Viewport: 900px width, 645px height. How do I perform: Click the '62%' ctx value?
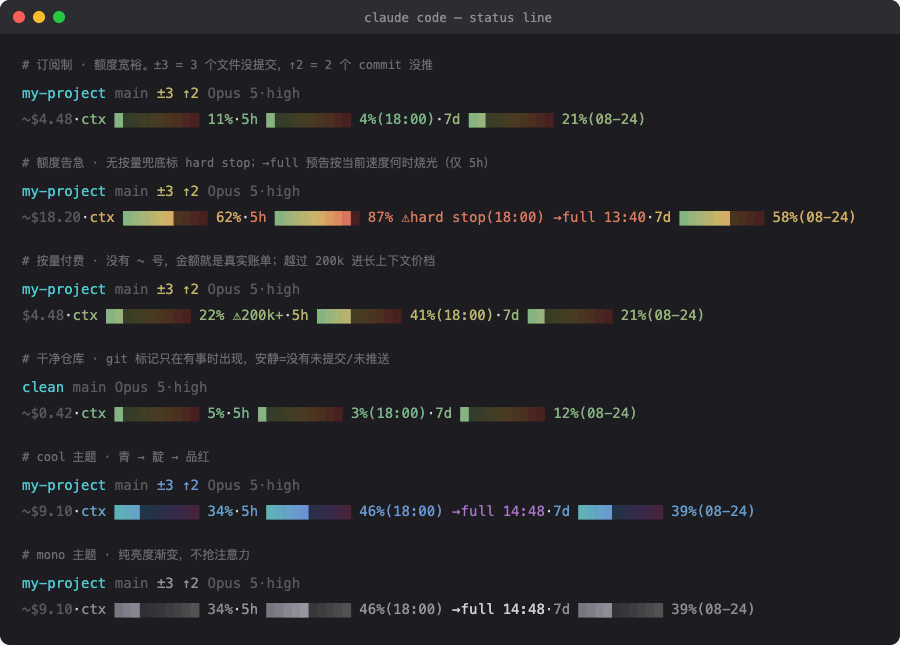[x=228, y=217]
